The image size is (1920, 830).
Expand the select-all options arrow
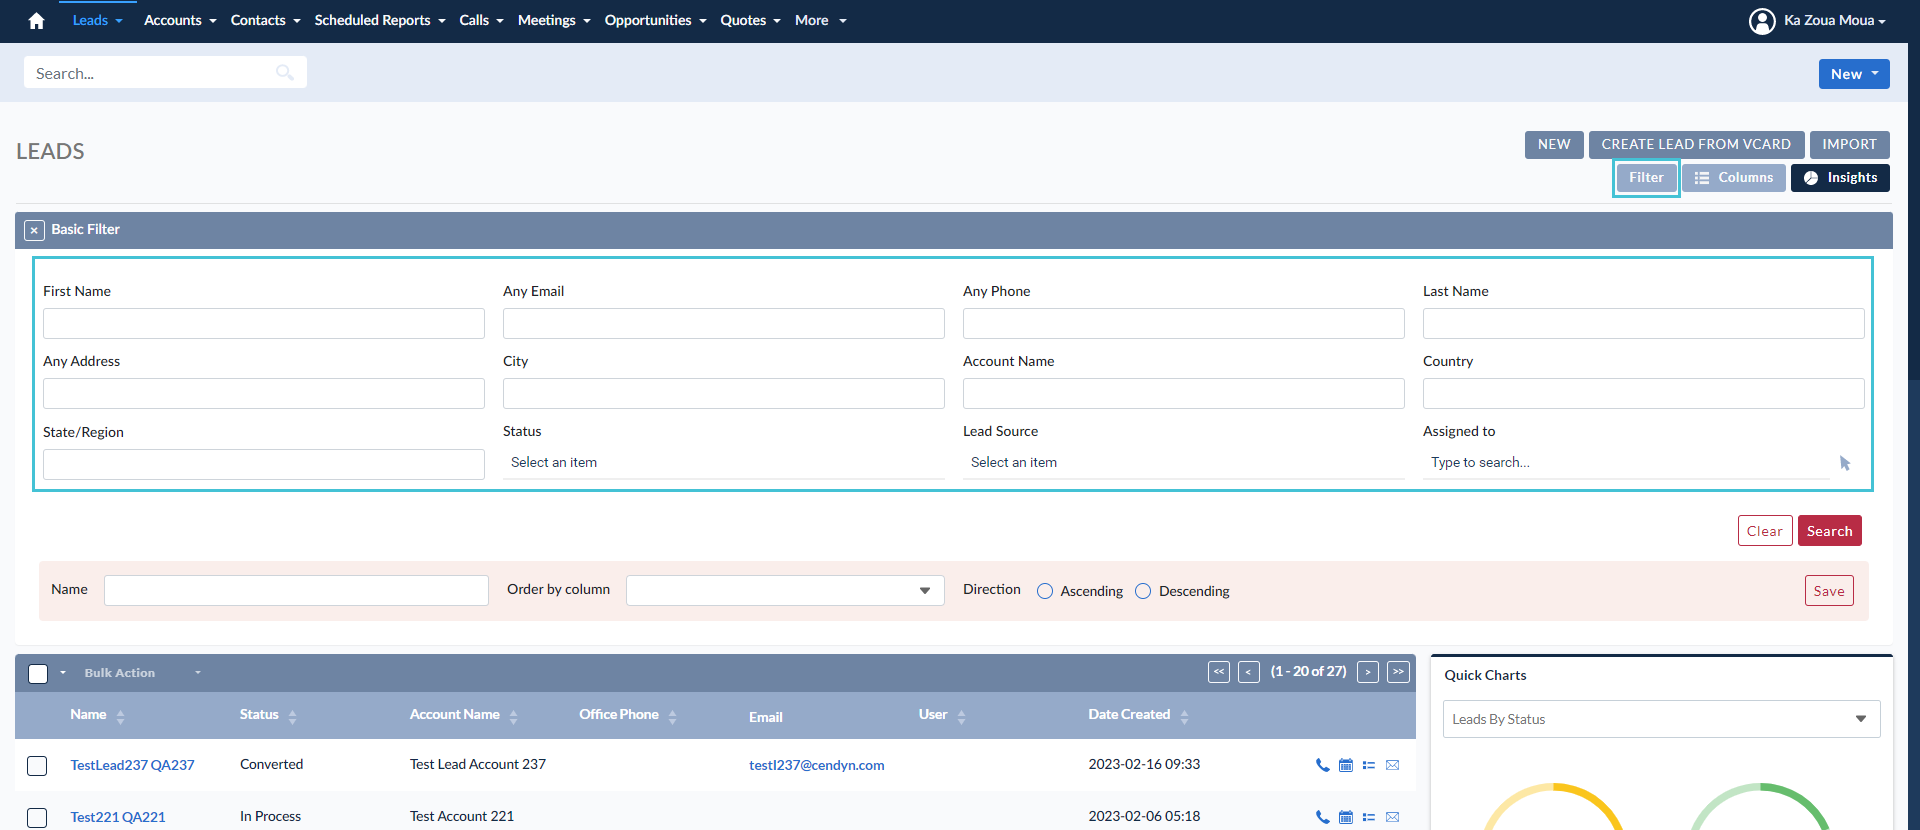(63, 673)
